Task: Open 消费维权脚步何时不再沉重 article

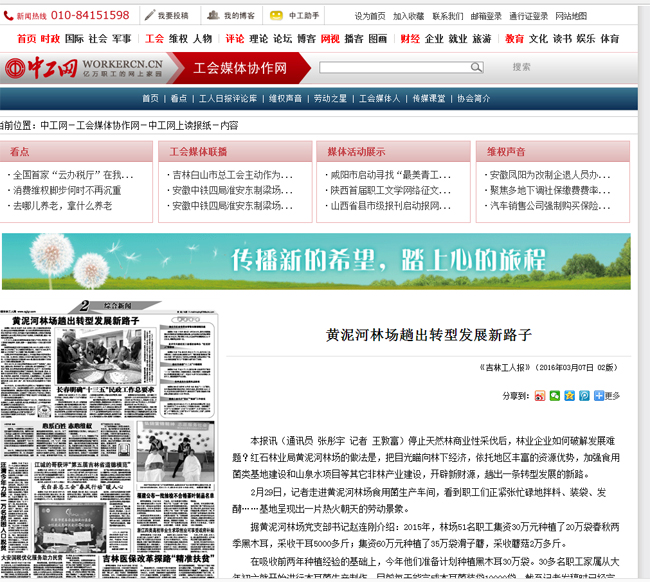Action: coord(67,190)
